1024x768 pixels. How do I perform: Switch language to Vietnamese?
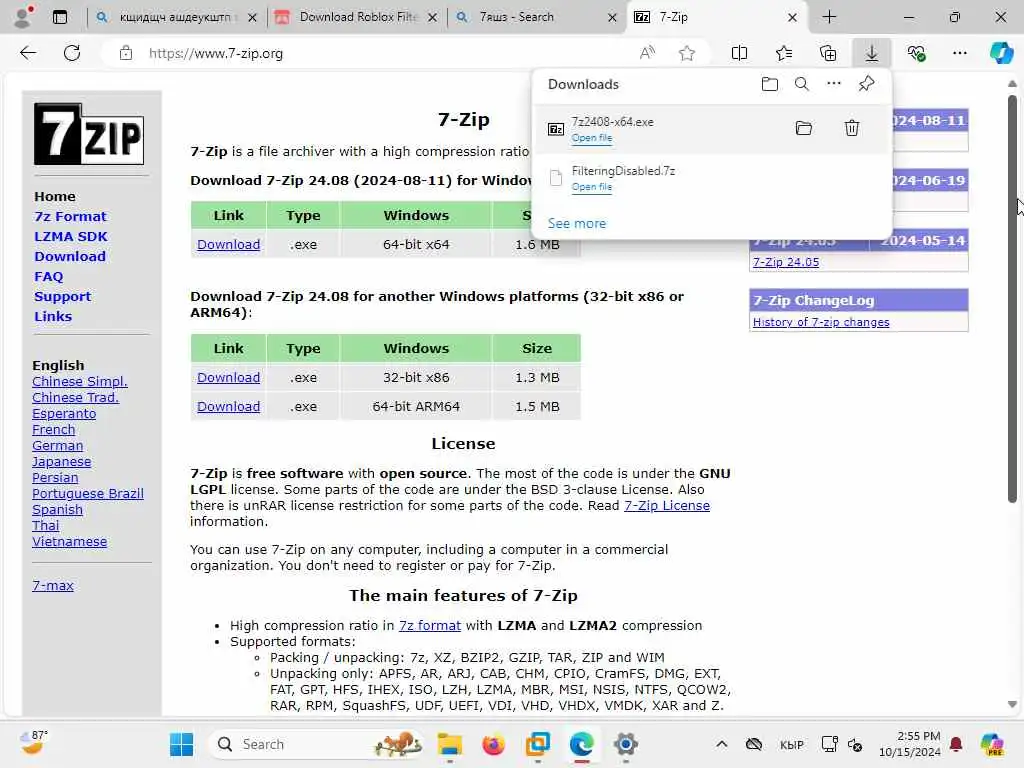69,541
